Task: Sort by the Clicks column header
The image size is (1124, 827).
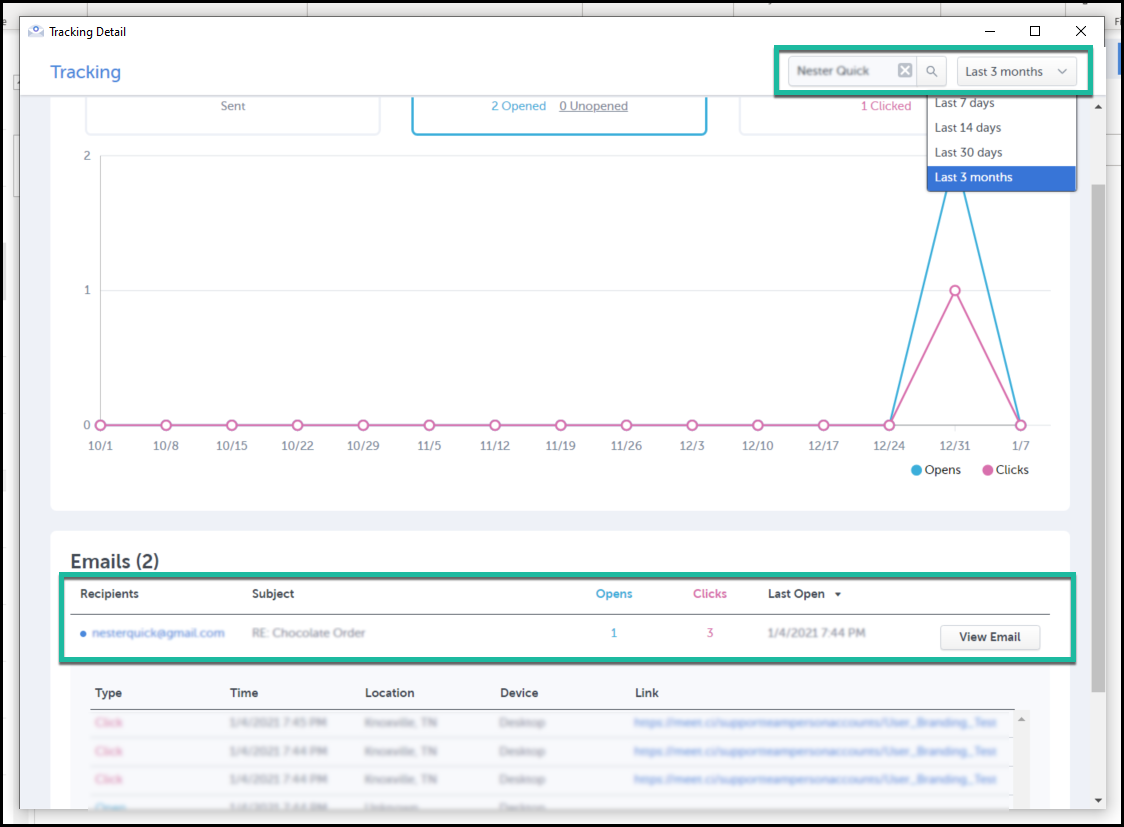Action: tap(710, 594)
